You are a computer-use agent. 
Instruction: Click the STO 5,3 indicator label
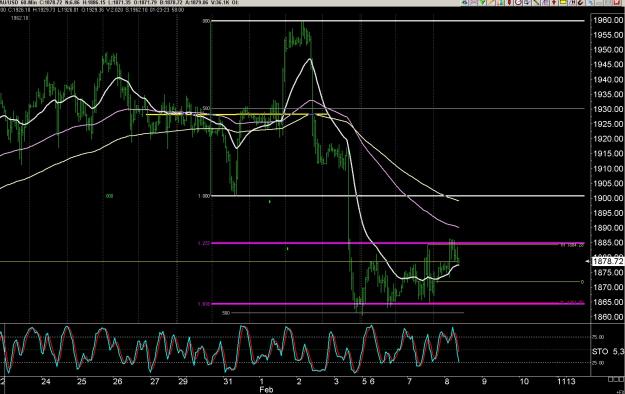pyautogui.click(x=607, y=352)
